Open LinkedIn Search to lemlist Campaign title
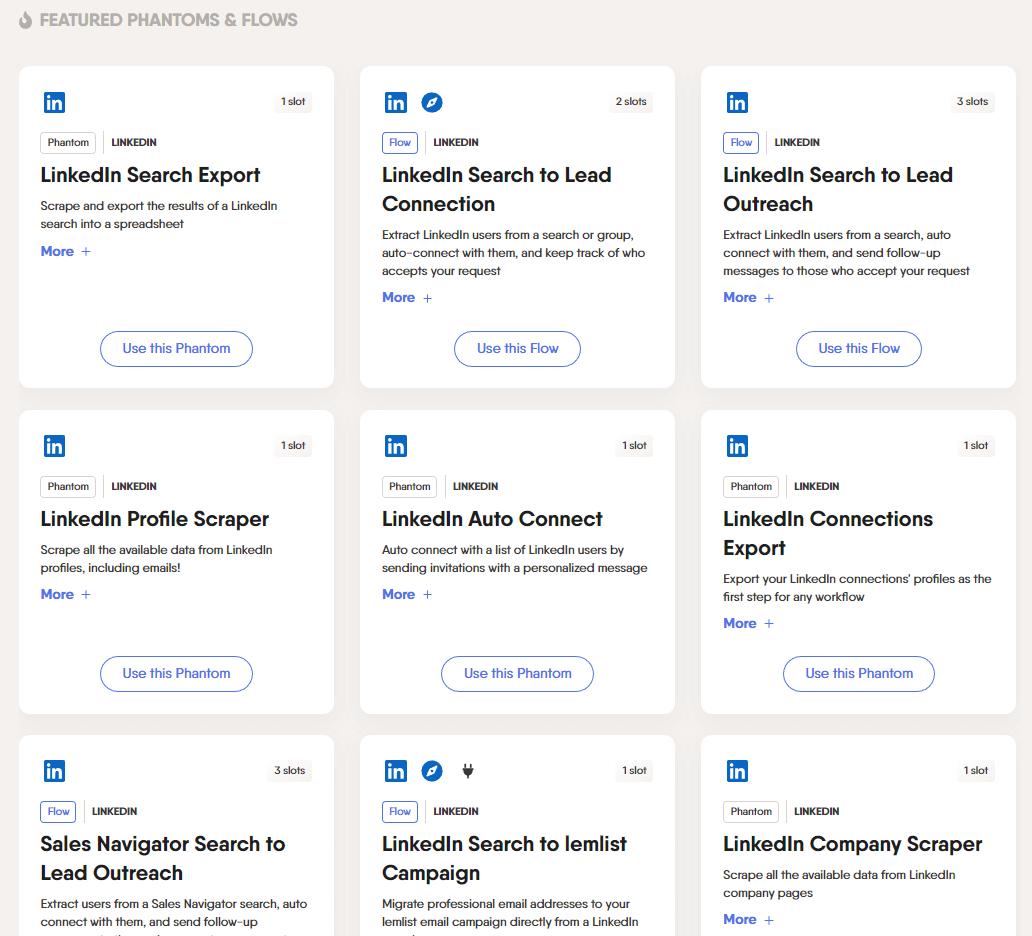 504,859
